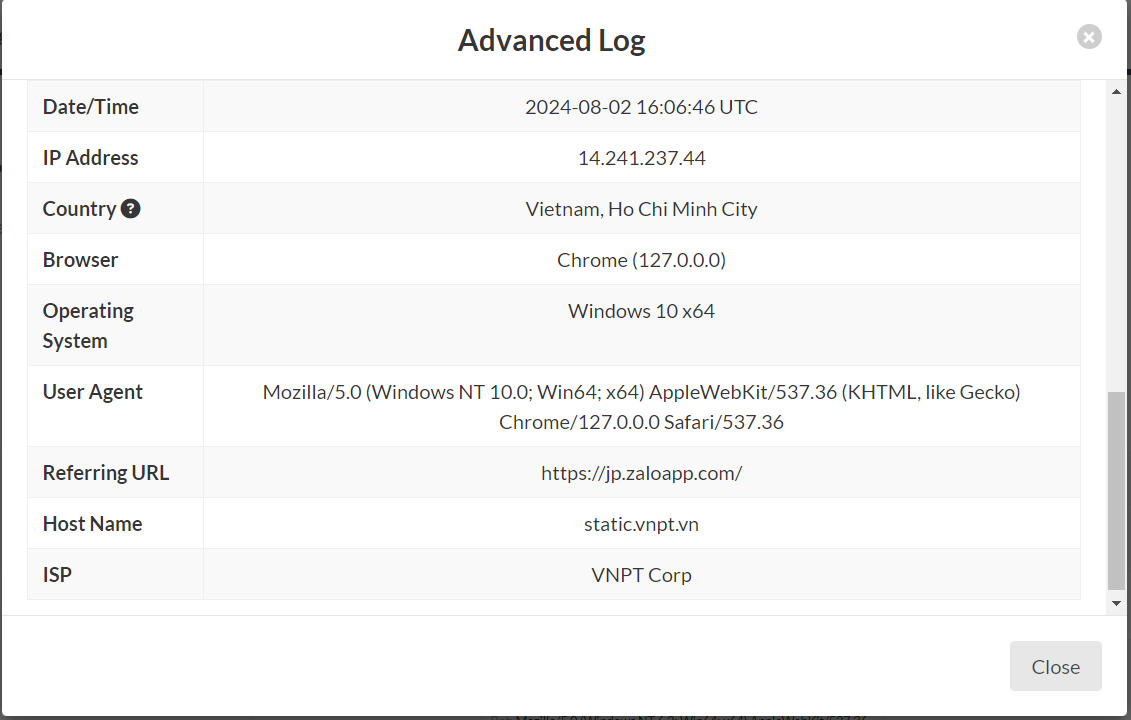Close the Advanced Log dialog via X icon
Screen dimensions: 1131x720
point(1088,37)
